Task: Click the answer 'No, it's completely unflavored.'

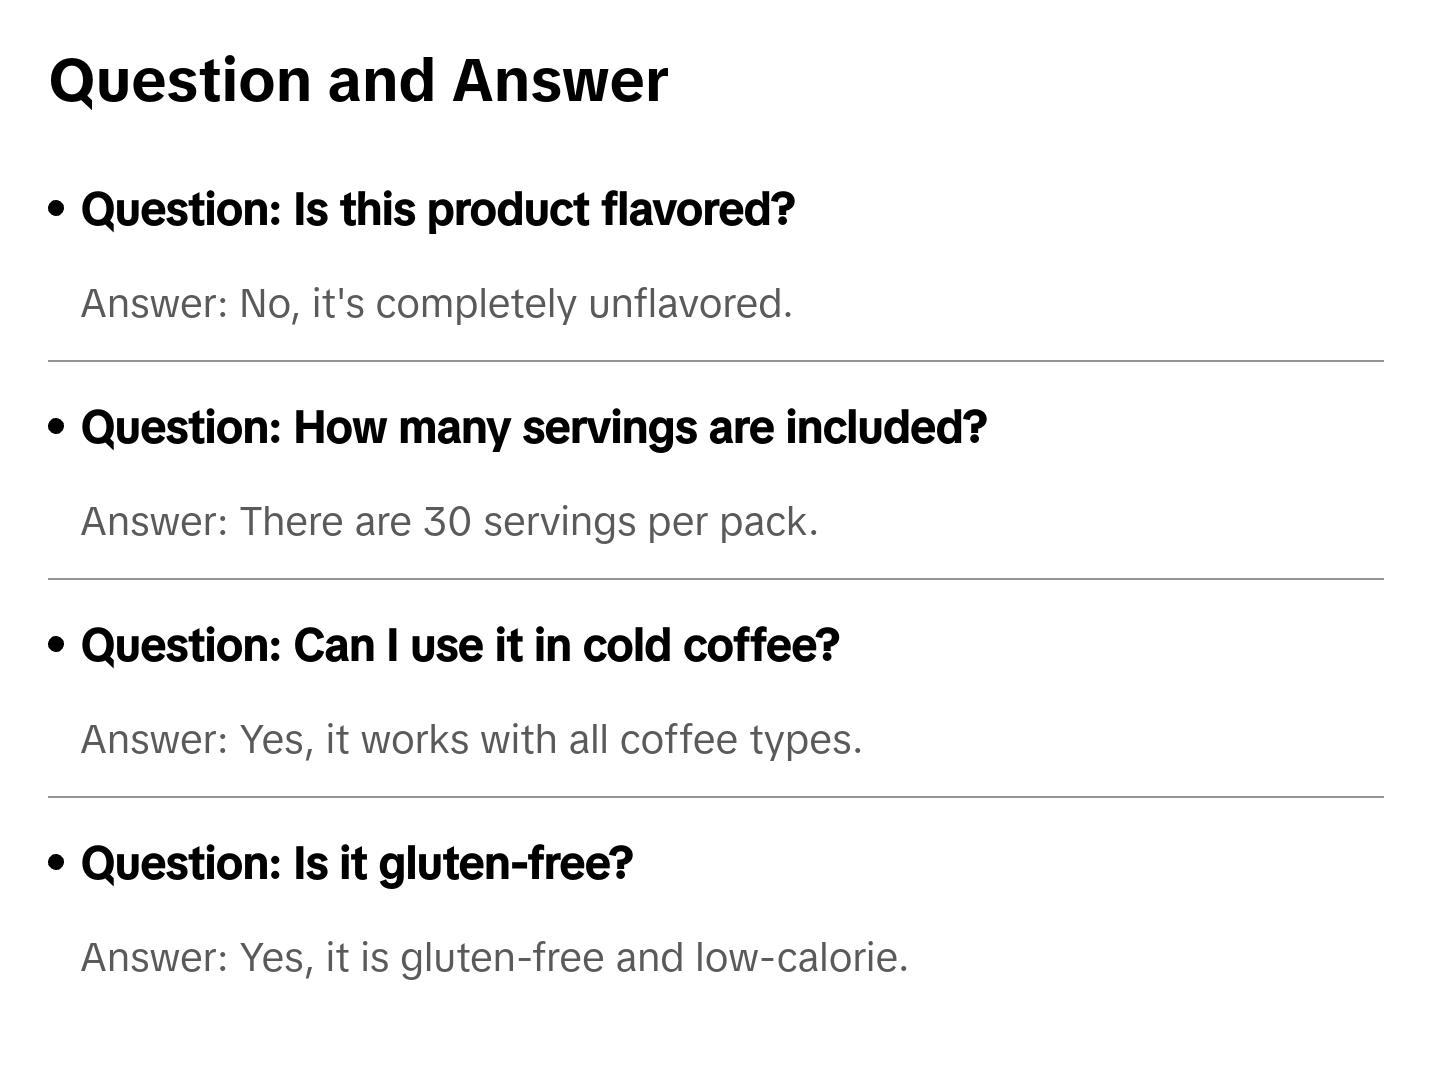Action: tap(436, 304)
